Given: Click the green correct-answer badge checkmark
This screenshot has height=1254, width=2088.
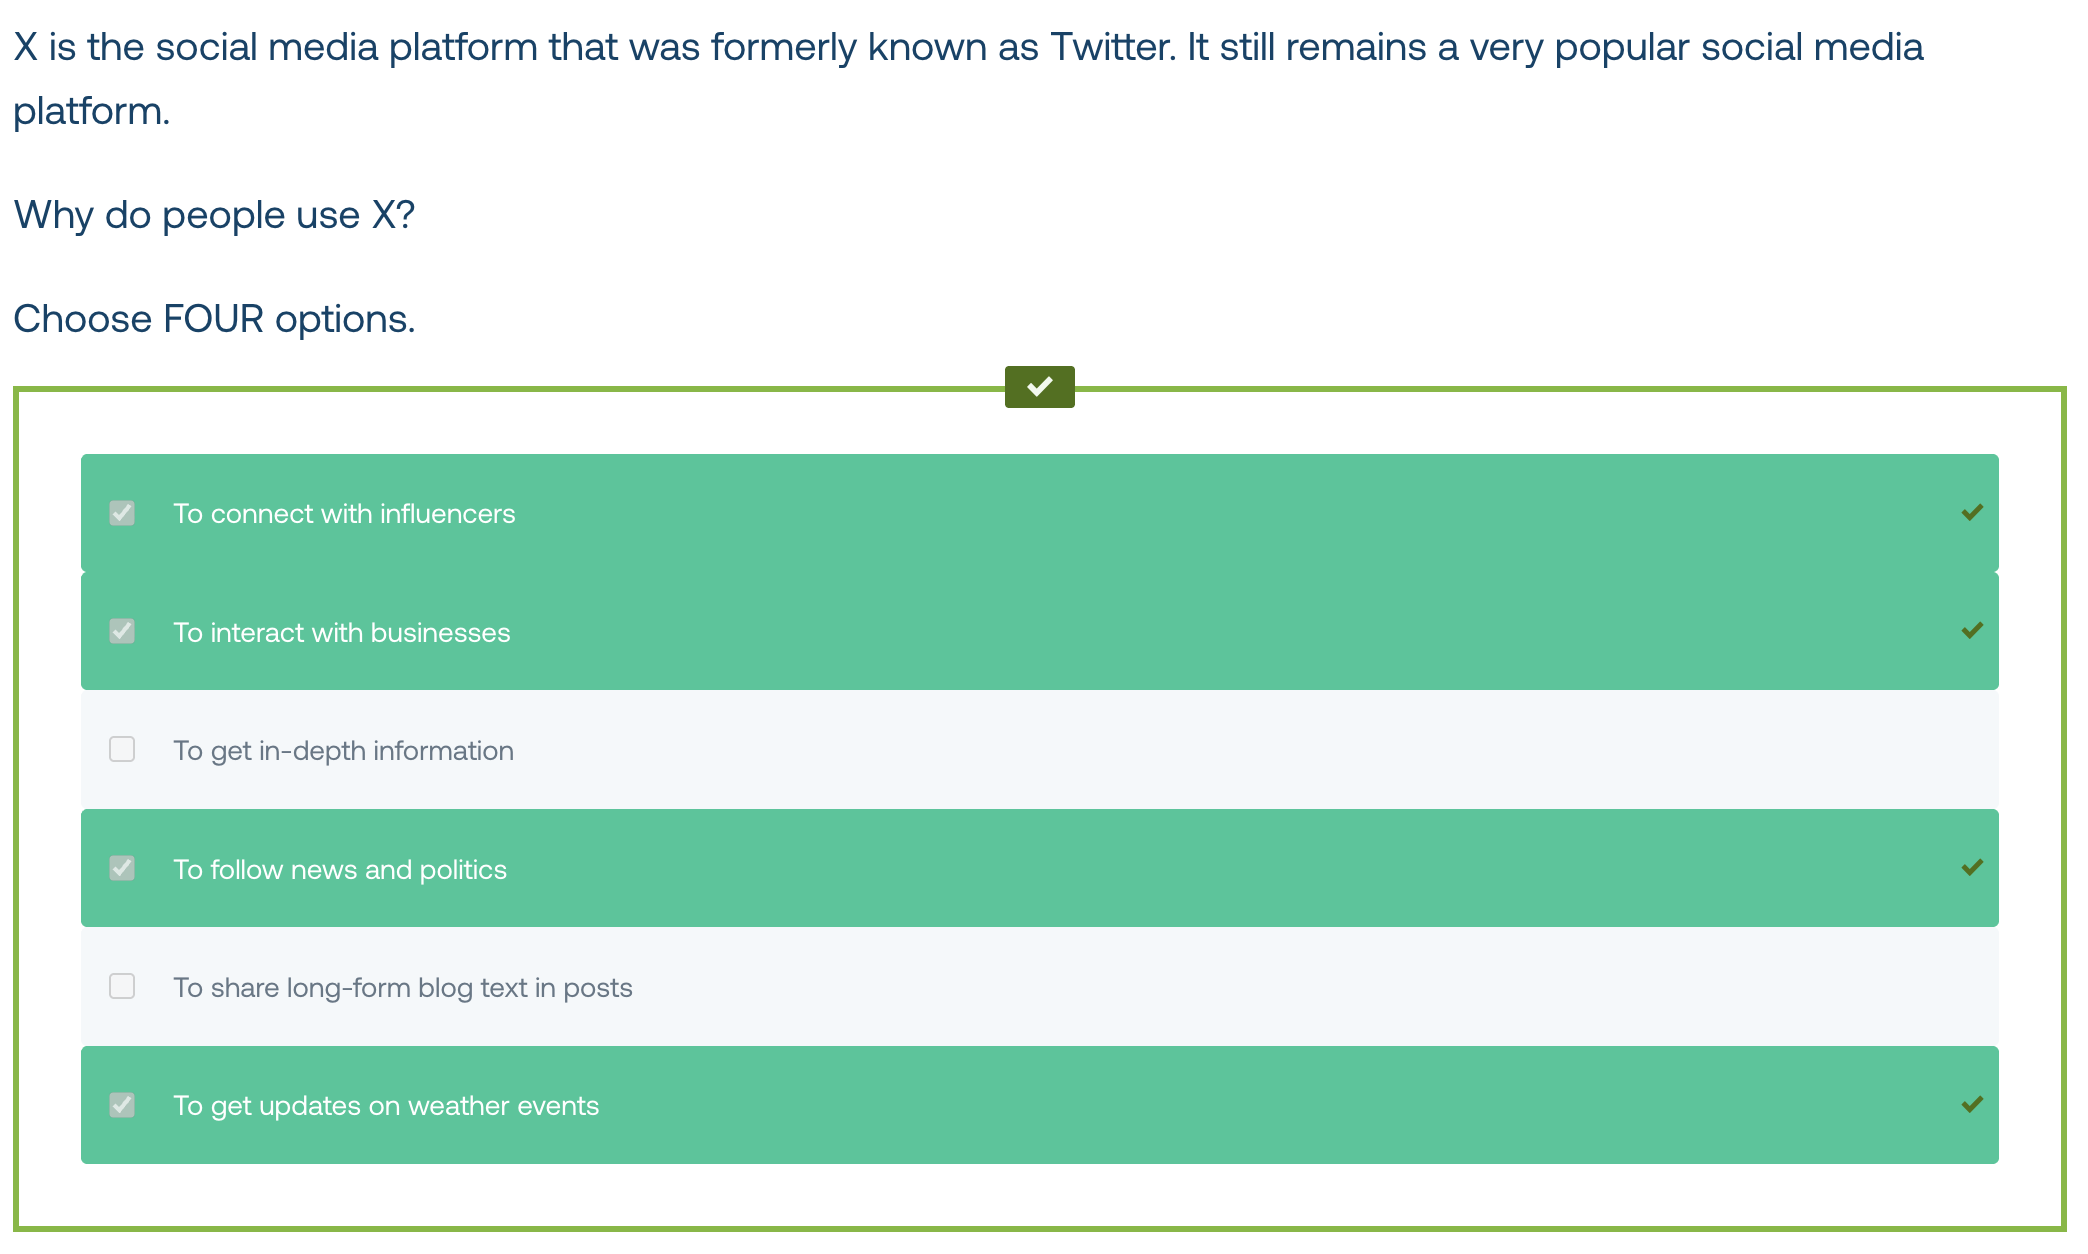Looking at the screenshot, I should point(1039,386).
